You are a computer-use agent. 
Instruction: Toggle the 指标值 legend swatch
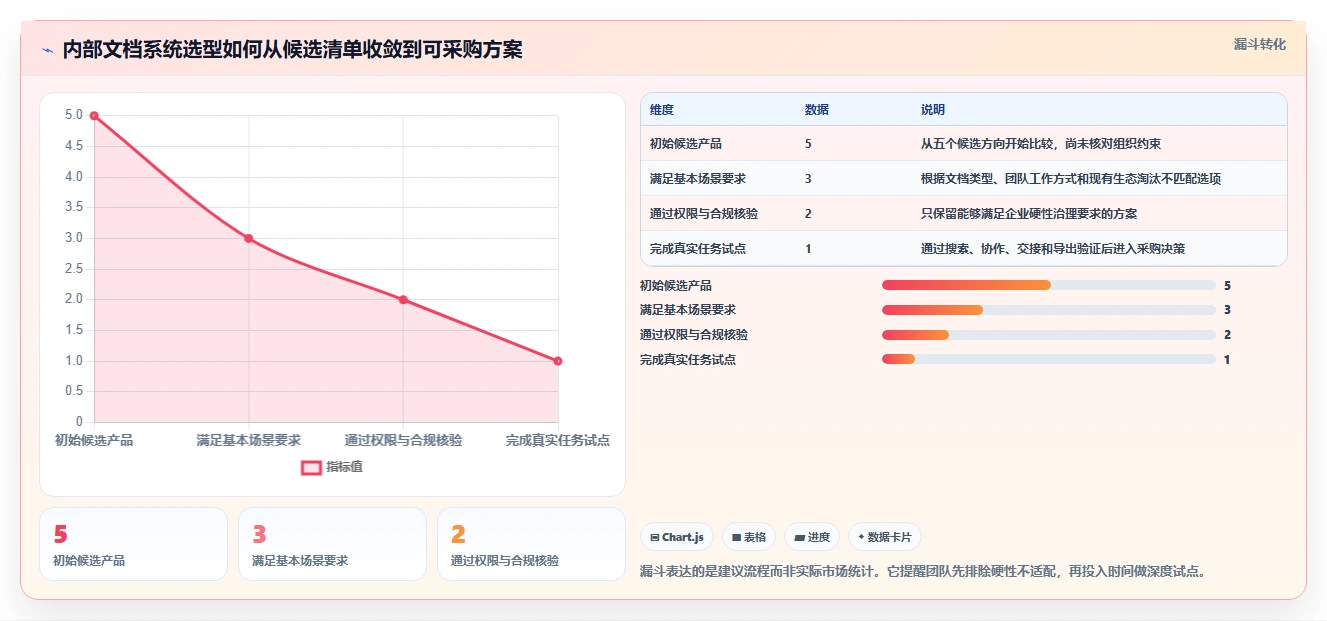coord(311,467)
